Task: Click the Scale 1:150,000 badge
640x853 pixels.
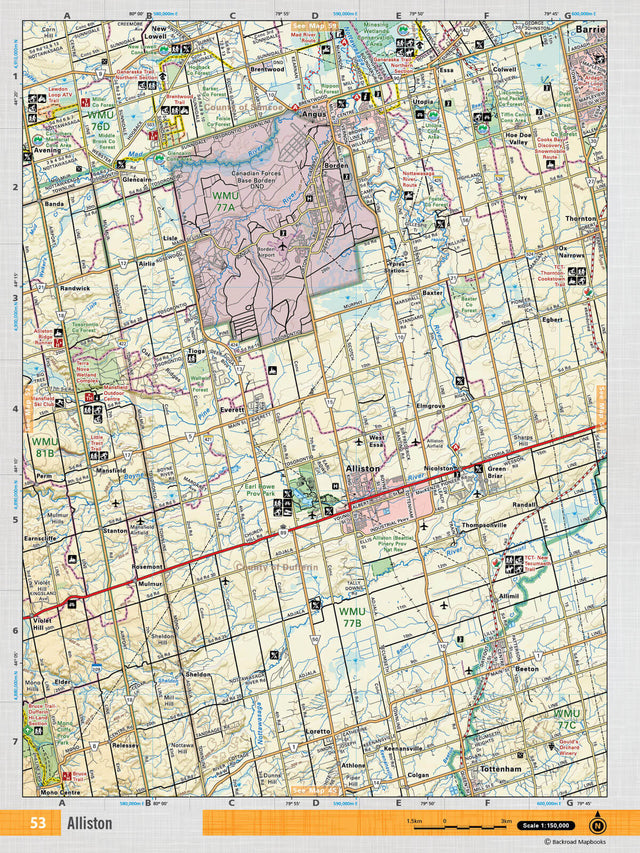Action: (x=545, y=825)
